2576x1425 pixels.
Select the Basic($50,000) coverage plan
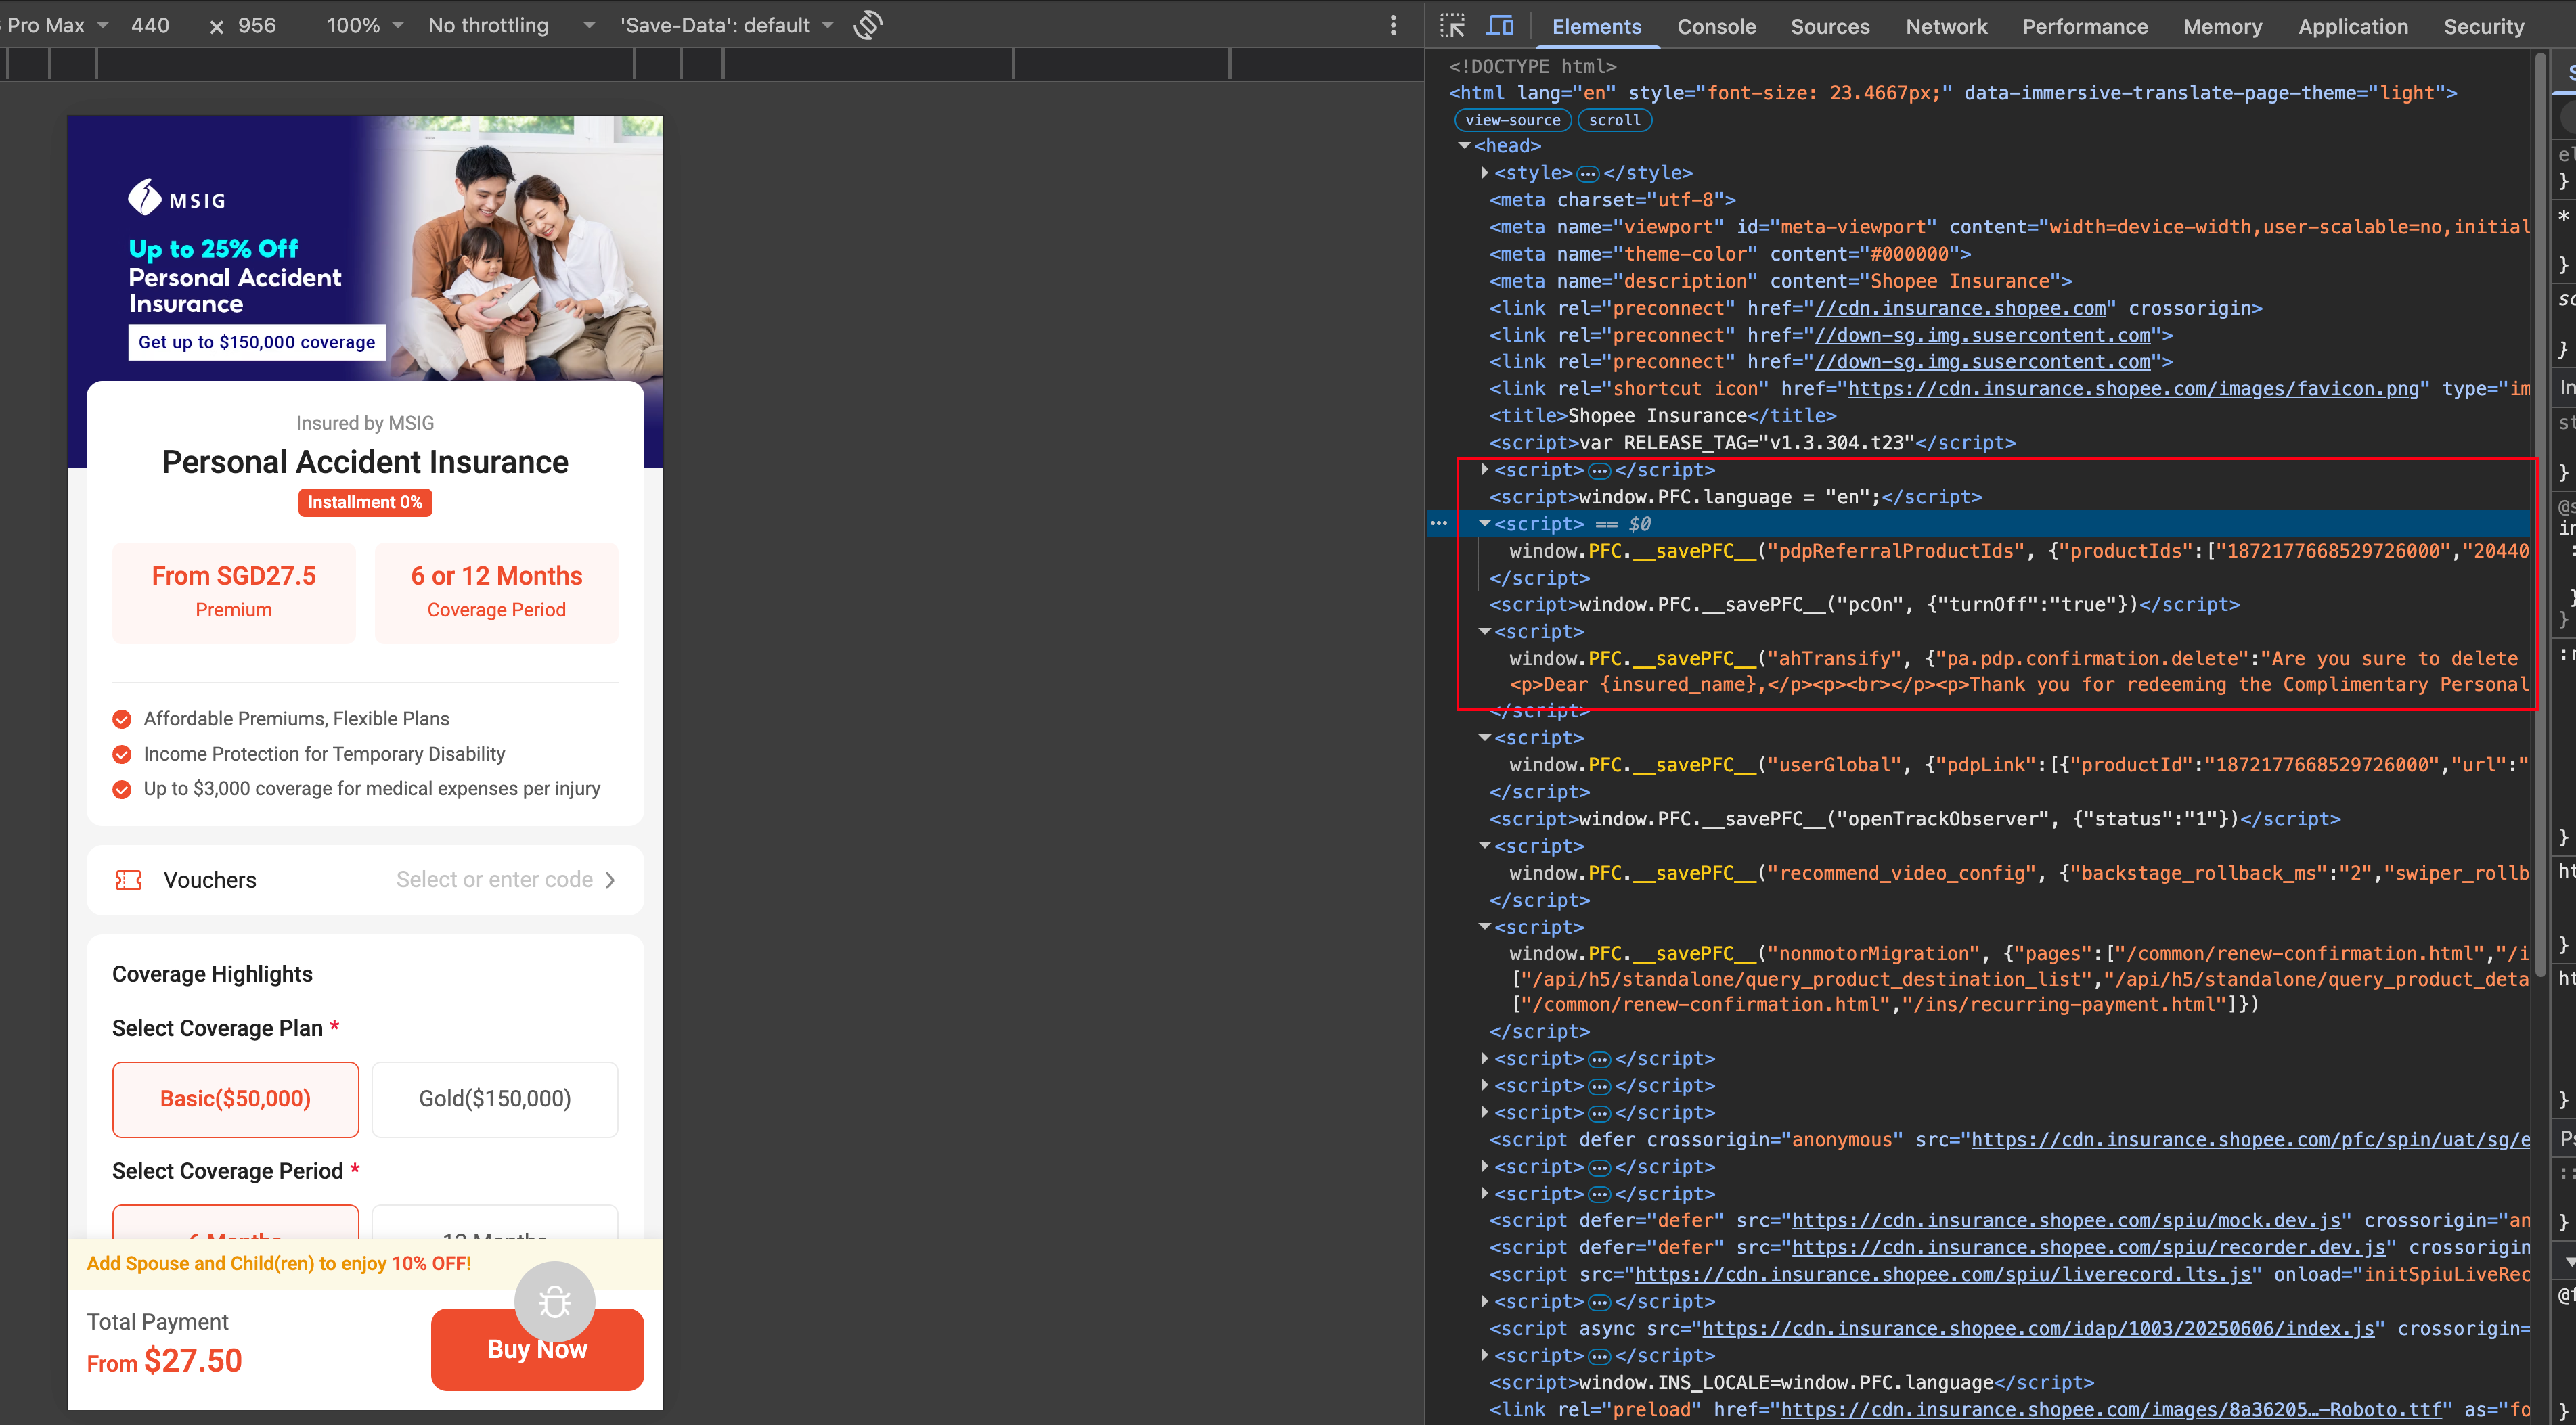click(x=235, y=1099)
